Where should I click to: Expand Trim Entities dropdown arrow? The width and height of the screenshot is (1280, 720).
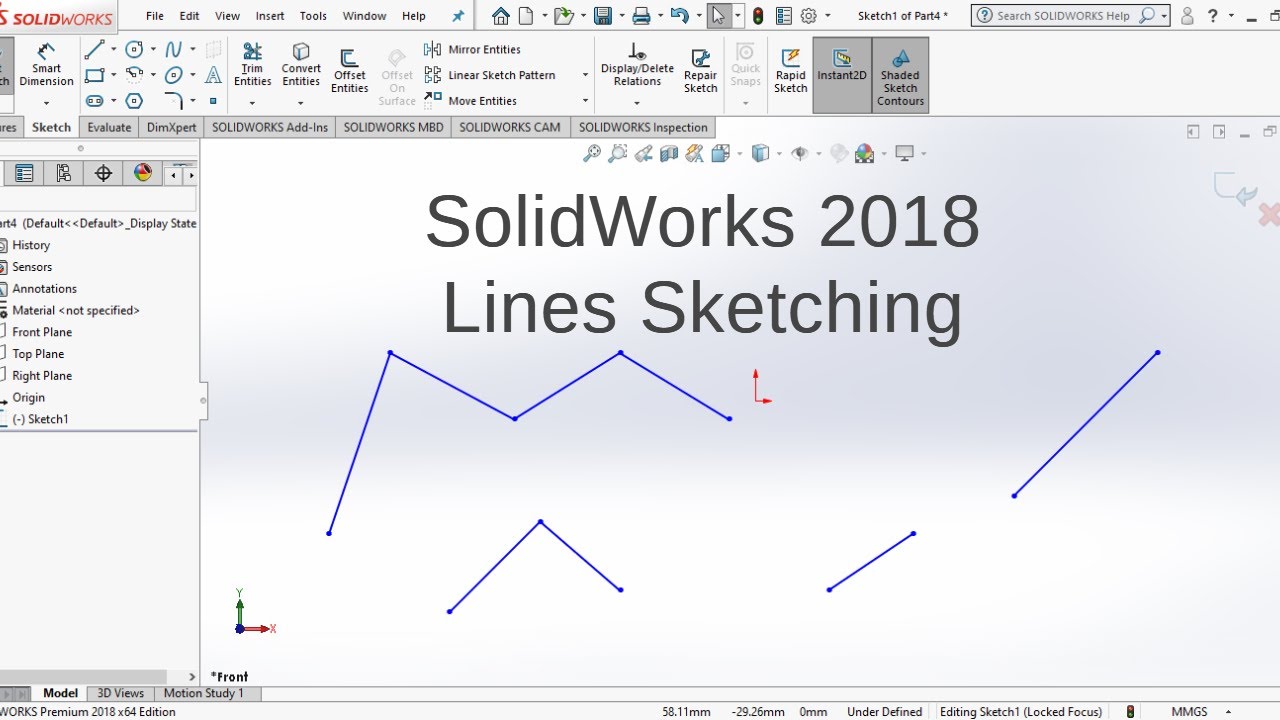pos(252,102)
